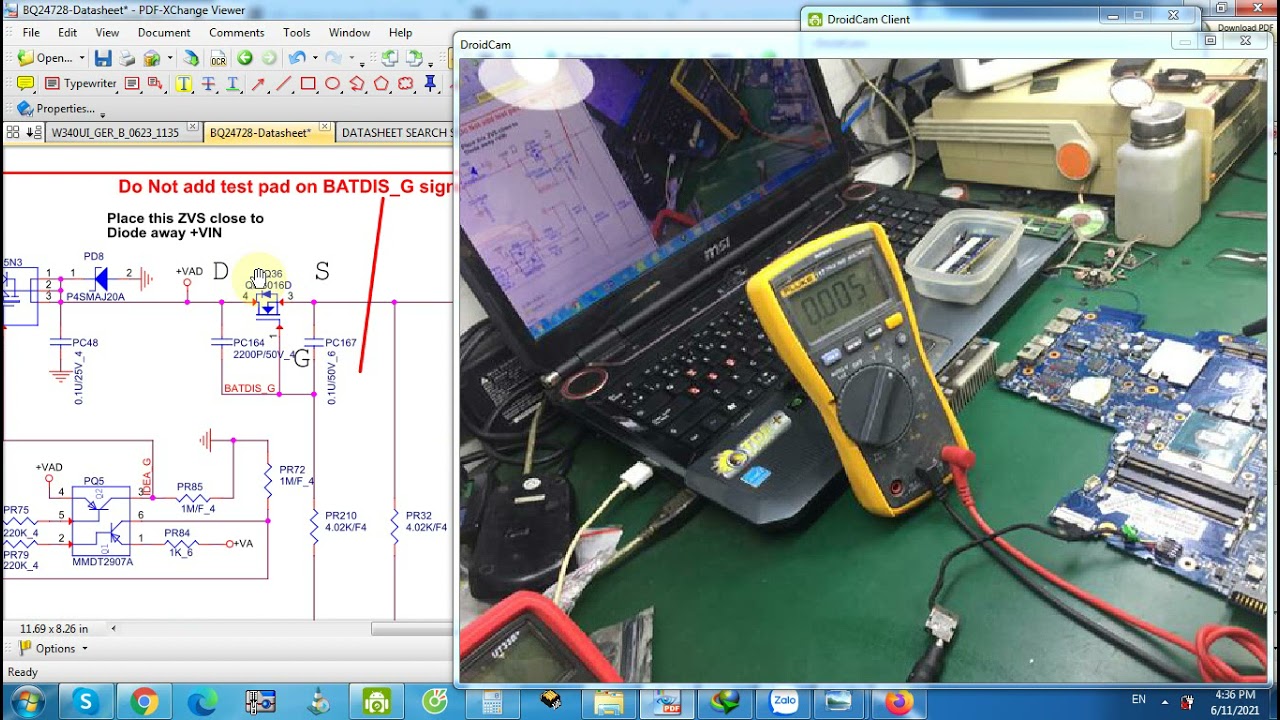The height and width of the screenshot is (720, 1280).
Task: Undo the last action
Action: point(297,58)
